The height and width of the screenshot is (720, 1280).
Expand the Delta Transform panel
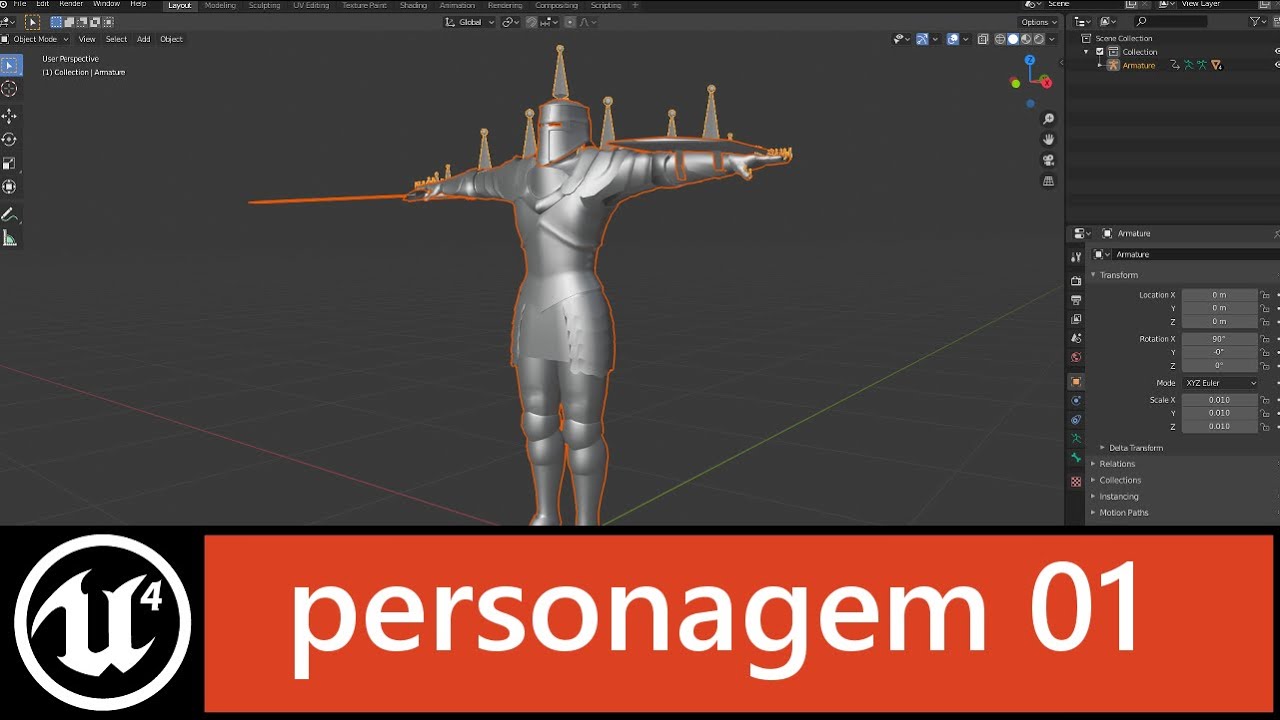coord(1135,448)
